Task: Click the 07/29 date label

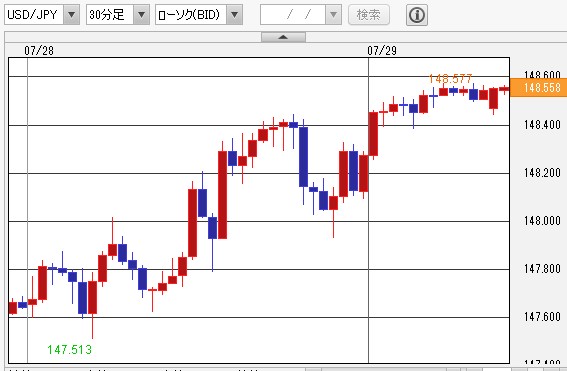Action: point(382,51)
